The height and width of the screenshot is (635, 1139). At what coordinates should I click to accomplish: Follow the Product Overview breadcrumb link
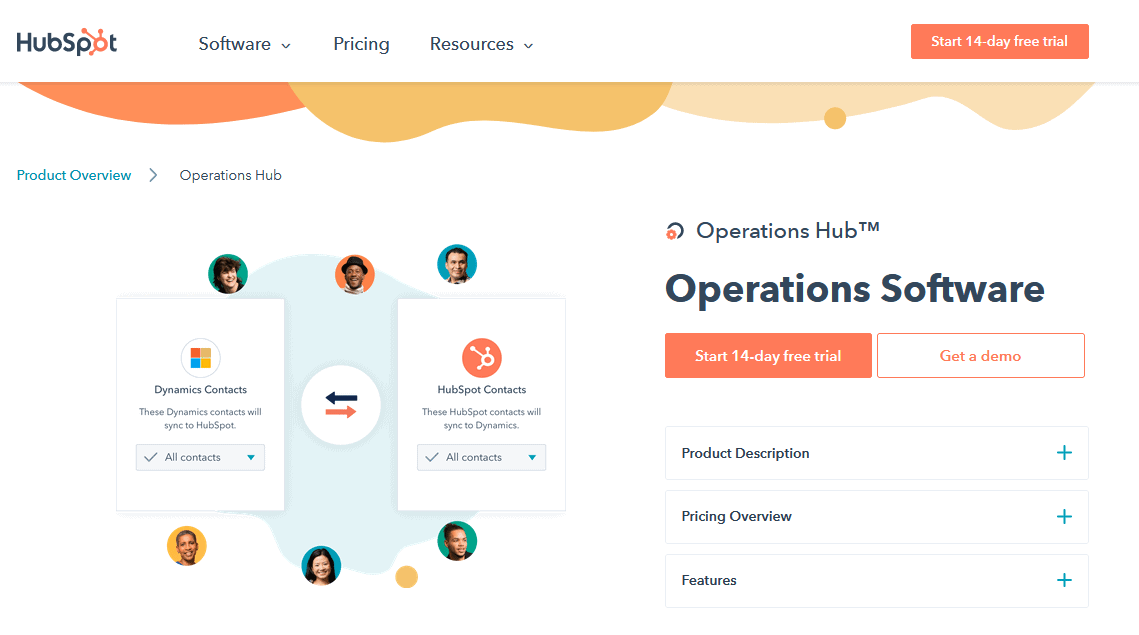pos(74,175)
